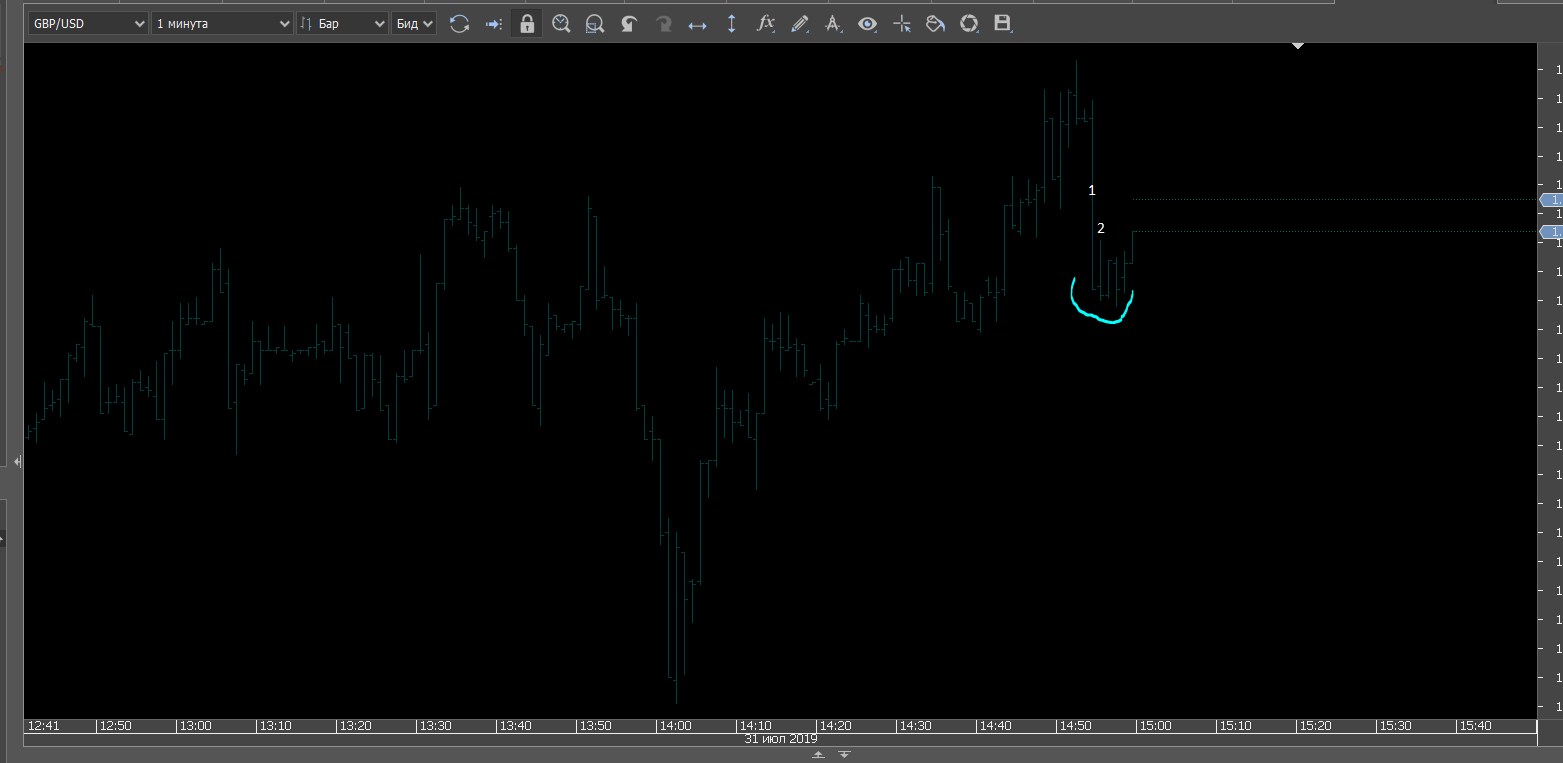The height and width of the screenshot is (763, 1563).
Task: Click the paint bucket color icon
Action: click(x=935, y=23)
